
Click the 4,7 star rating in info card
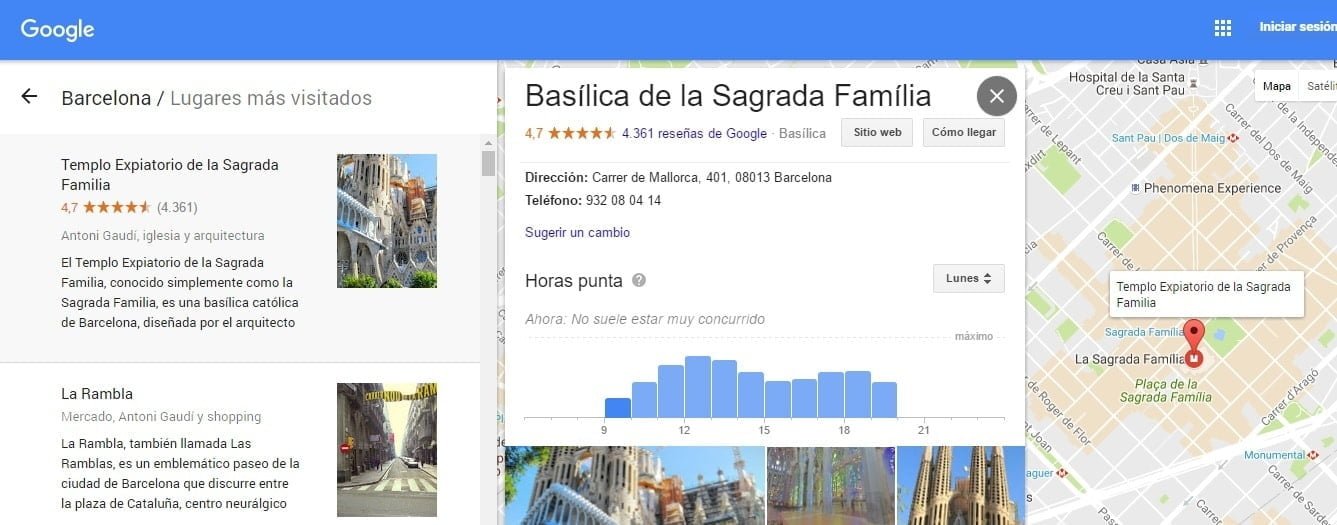570,133
